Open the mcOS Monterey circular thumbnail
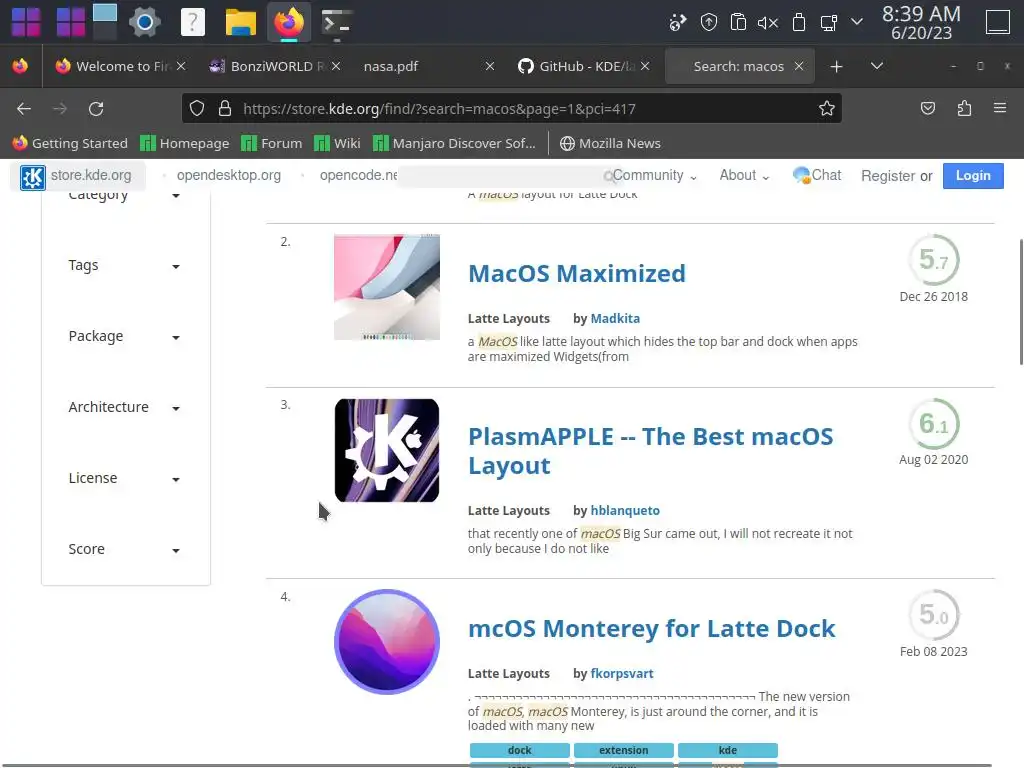The width and height of the screenshot is (1024, 768). click(387, 641)
